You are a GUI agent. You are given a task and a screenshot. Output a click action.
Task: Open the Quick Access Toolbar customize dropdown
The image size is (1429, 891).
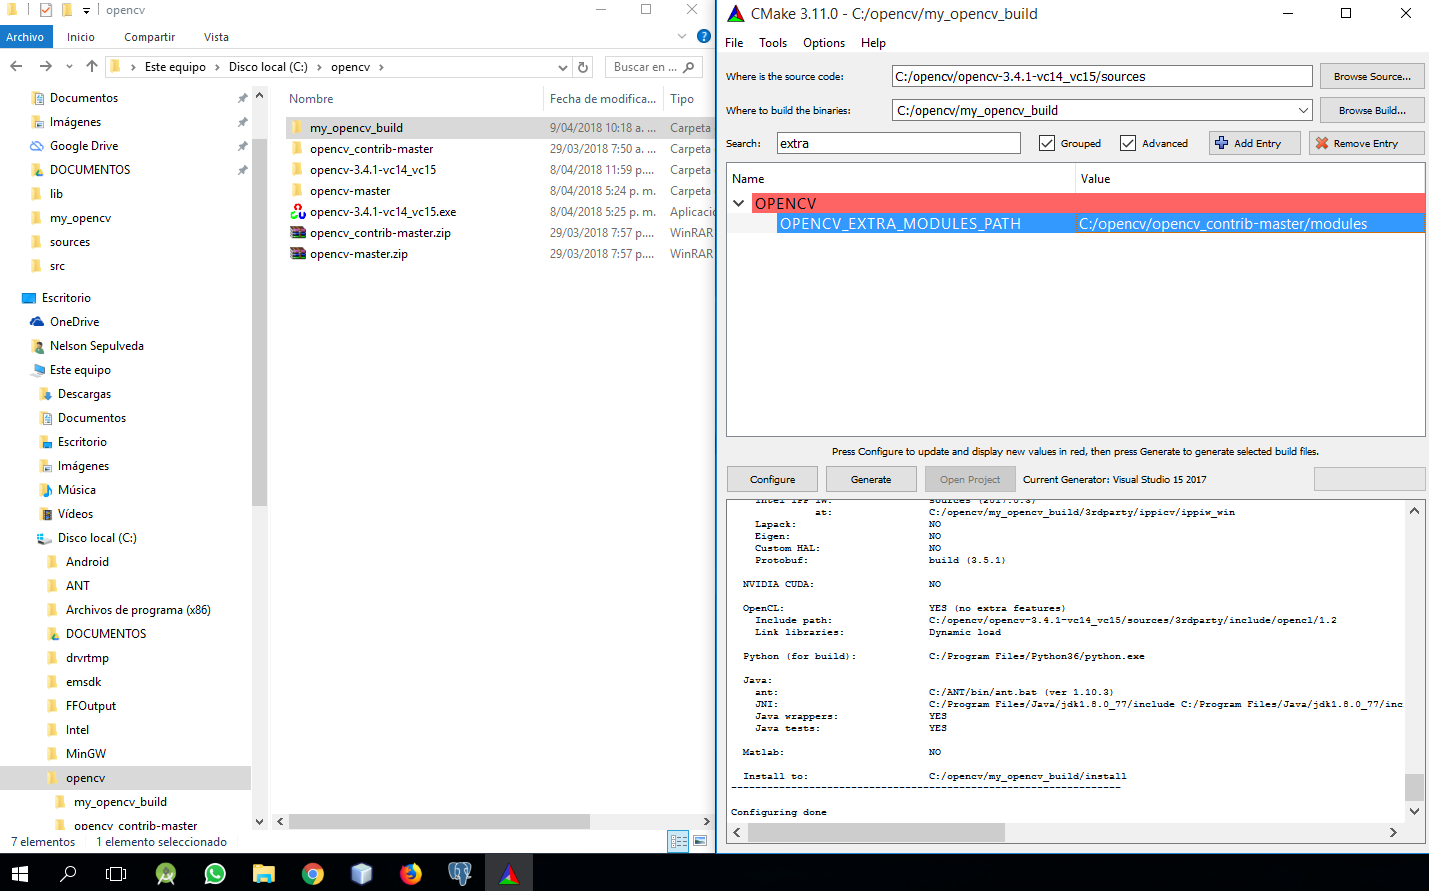click(86, 10)
